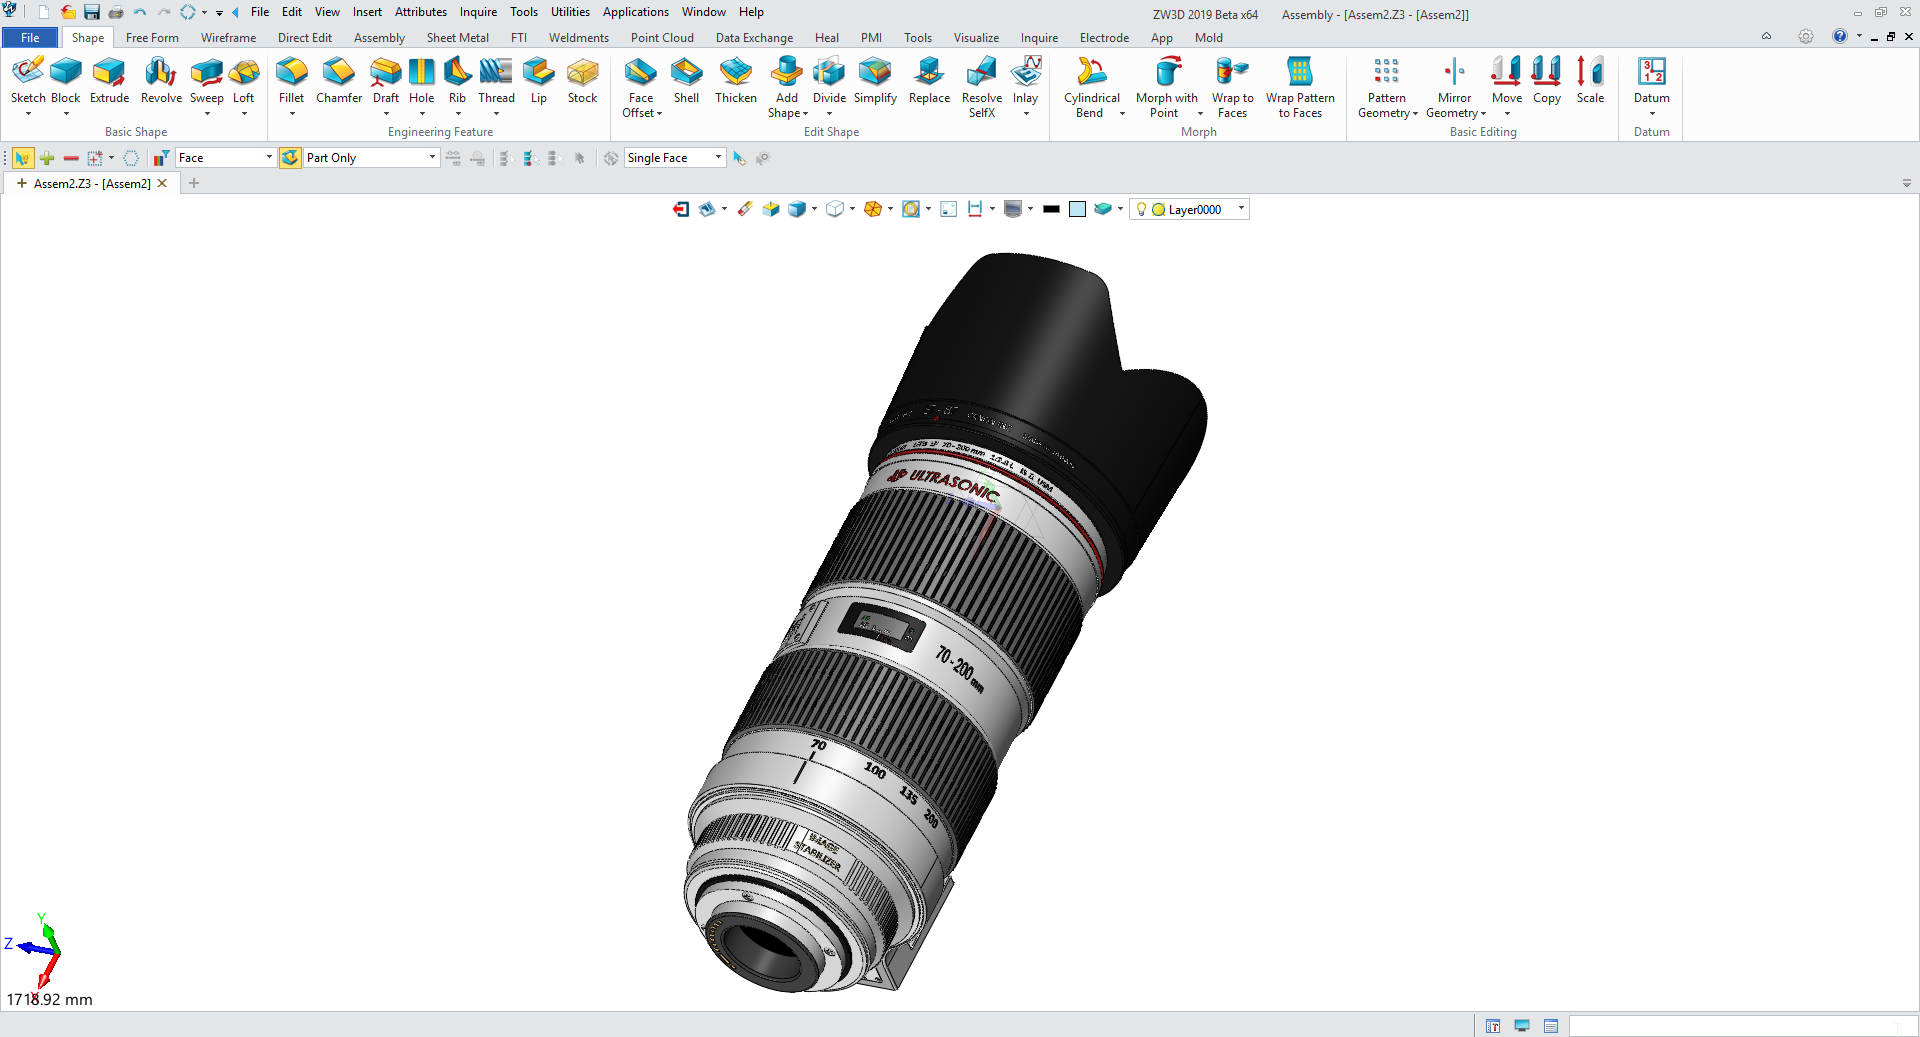Viewport: 1920px width, 1037px height.
Task: Open the Thread feature
Action: tap(496, 80)
